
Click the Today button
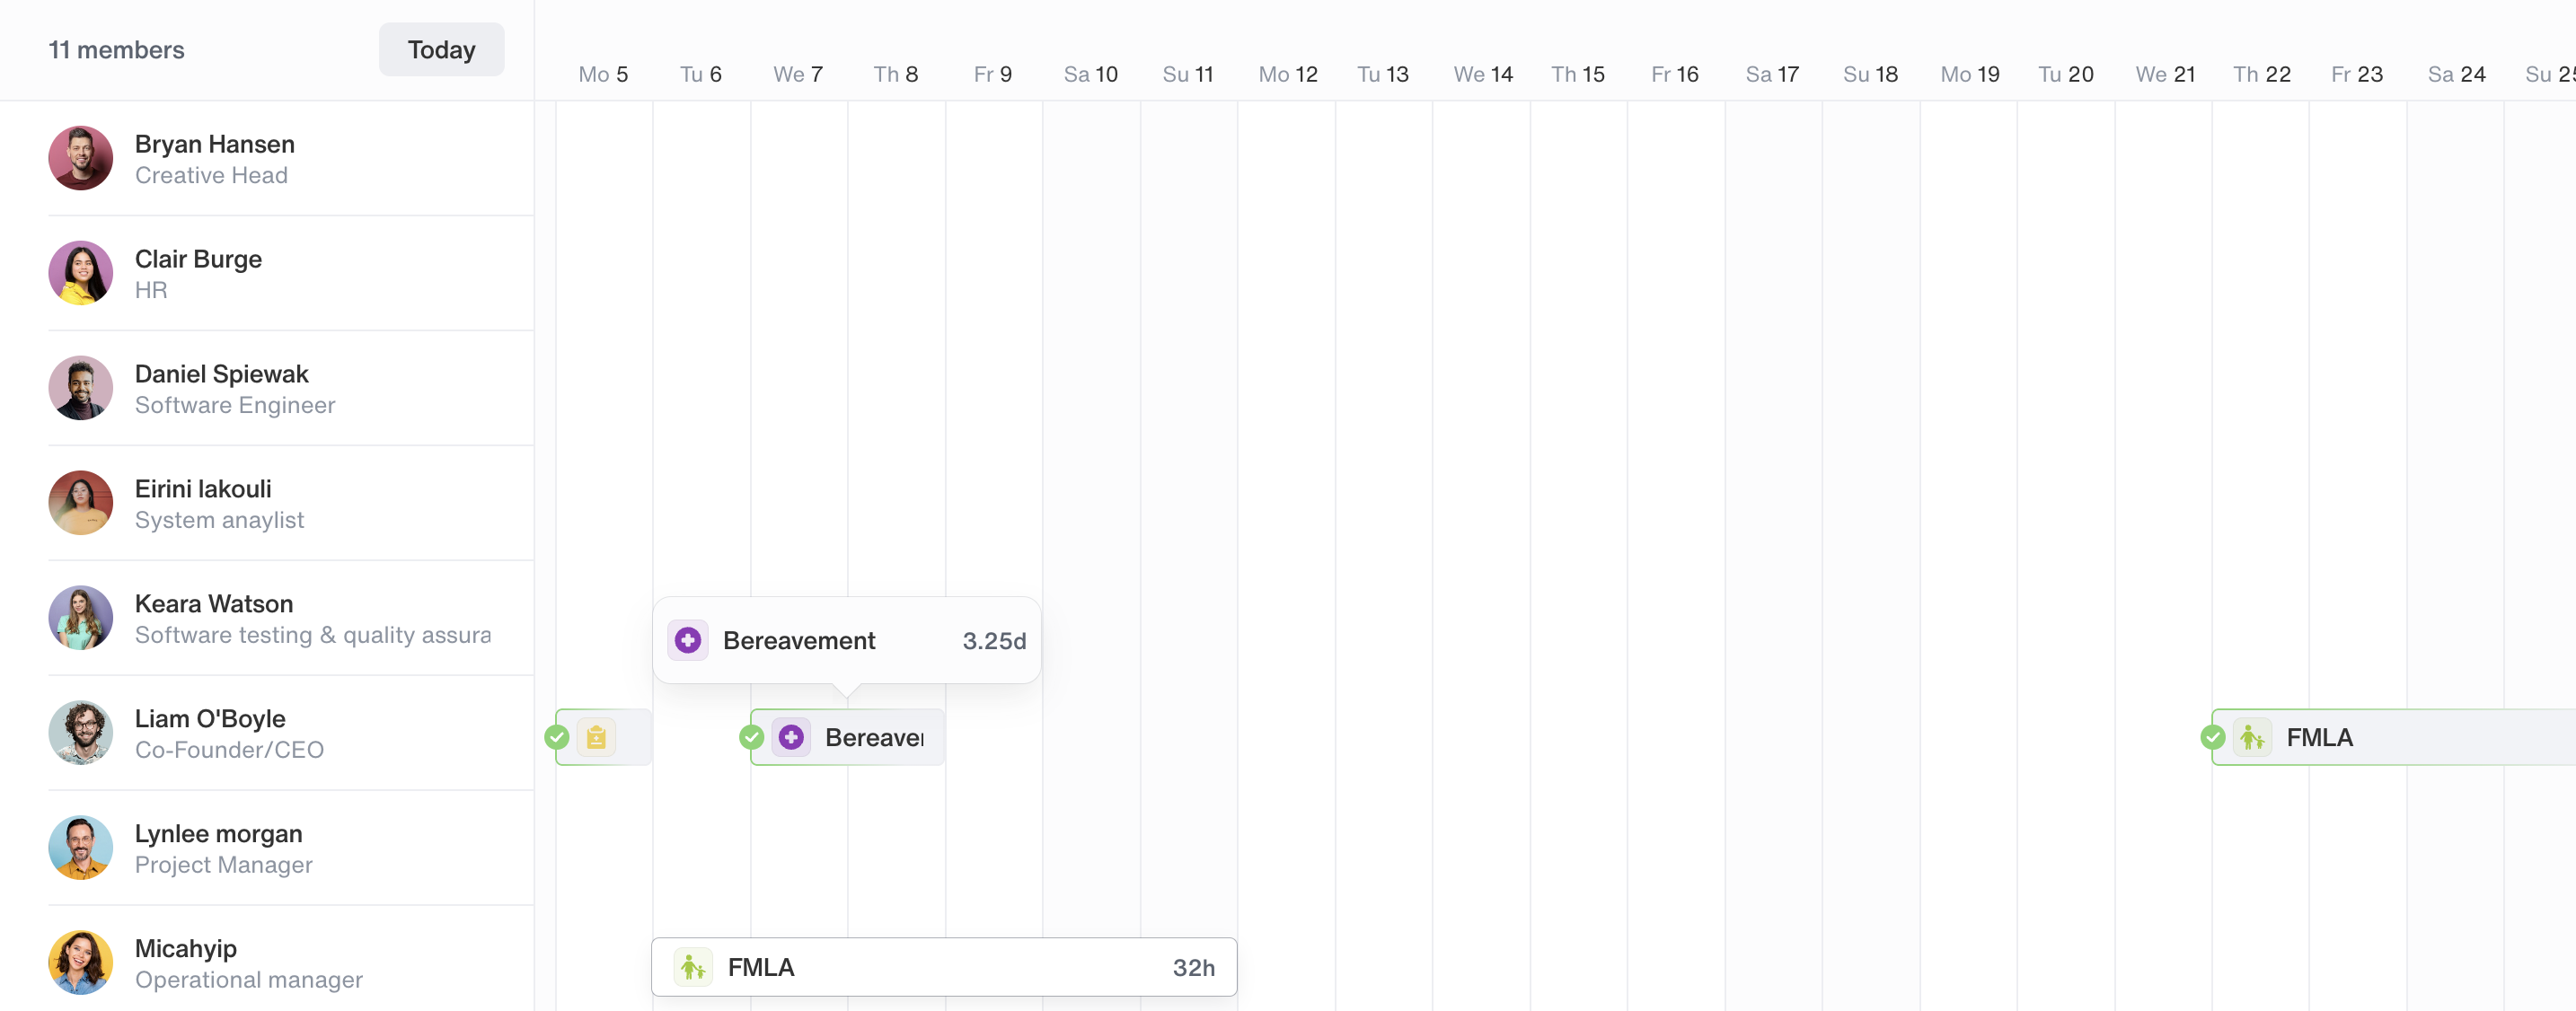[441, 49]
